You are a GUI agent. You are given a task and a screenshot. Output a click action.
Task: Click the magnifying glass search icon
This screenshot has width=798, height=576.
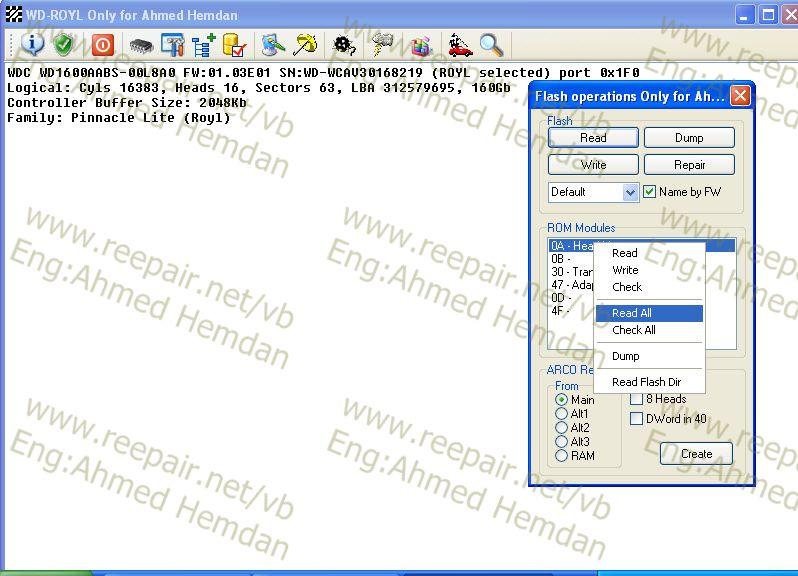(490, 45)
